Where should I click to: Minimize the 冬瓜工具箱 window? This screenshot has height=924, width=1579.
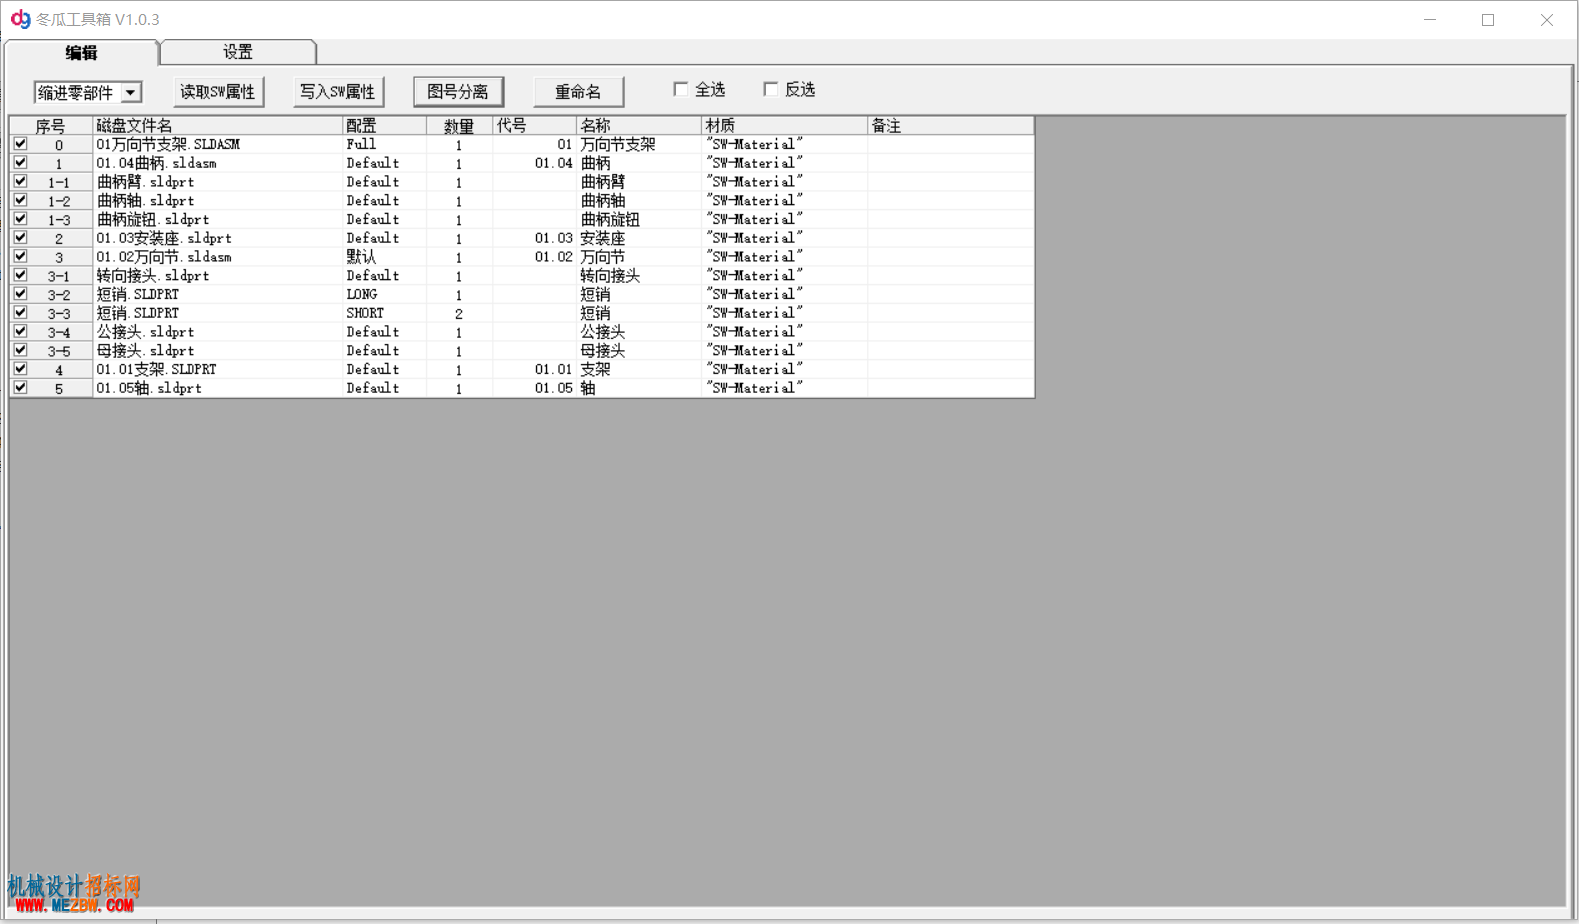tap(1430, 19)
